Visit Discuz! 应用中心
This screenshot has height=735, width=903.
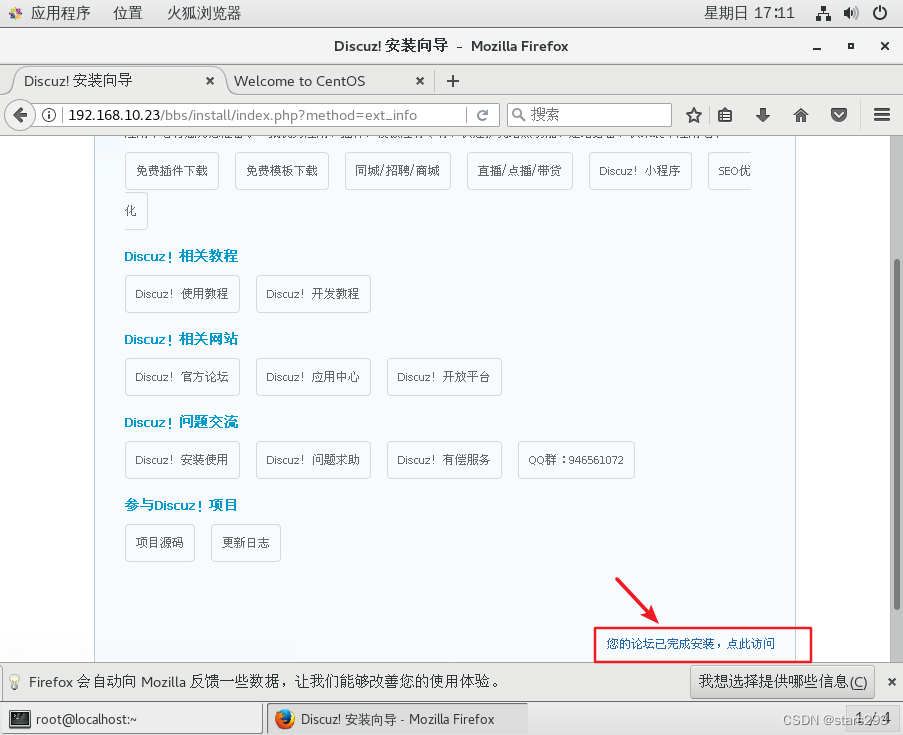pos(313,377)
